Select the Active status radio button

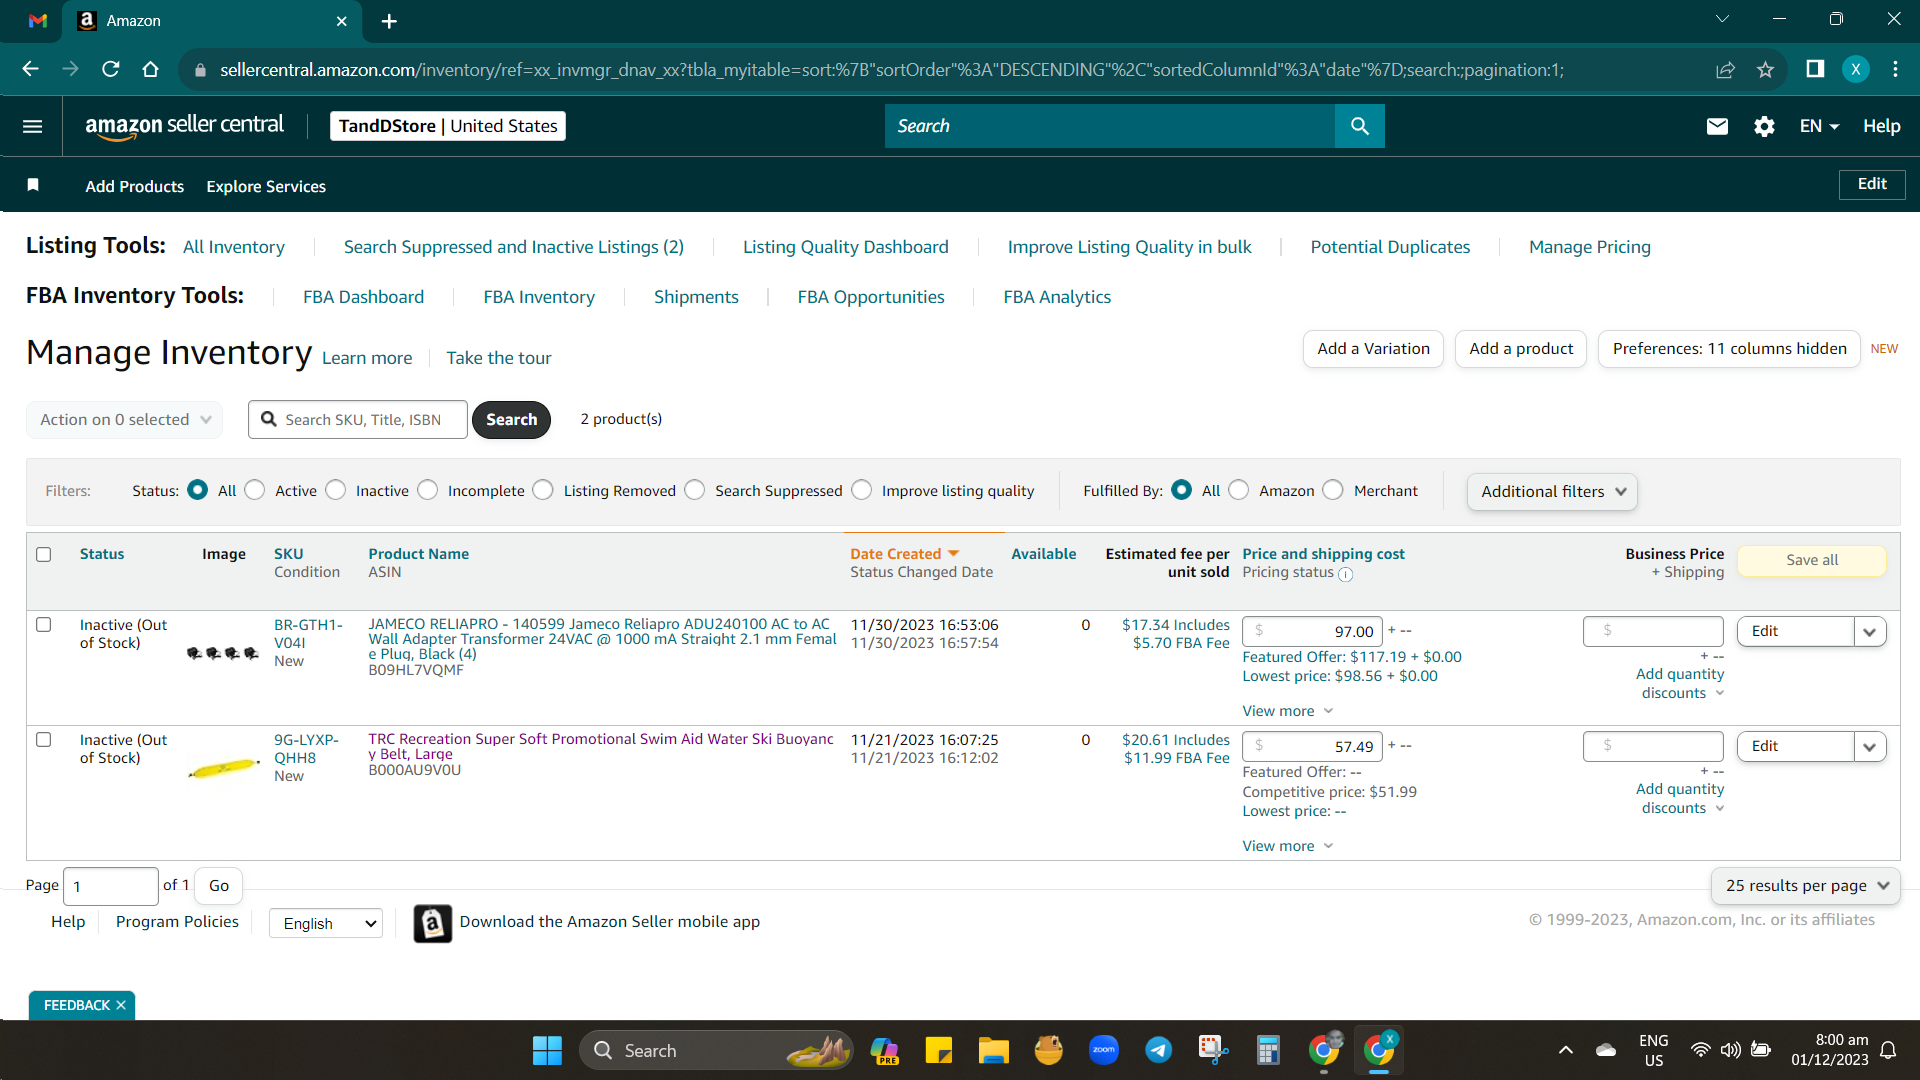coord(255,490)
